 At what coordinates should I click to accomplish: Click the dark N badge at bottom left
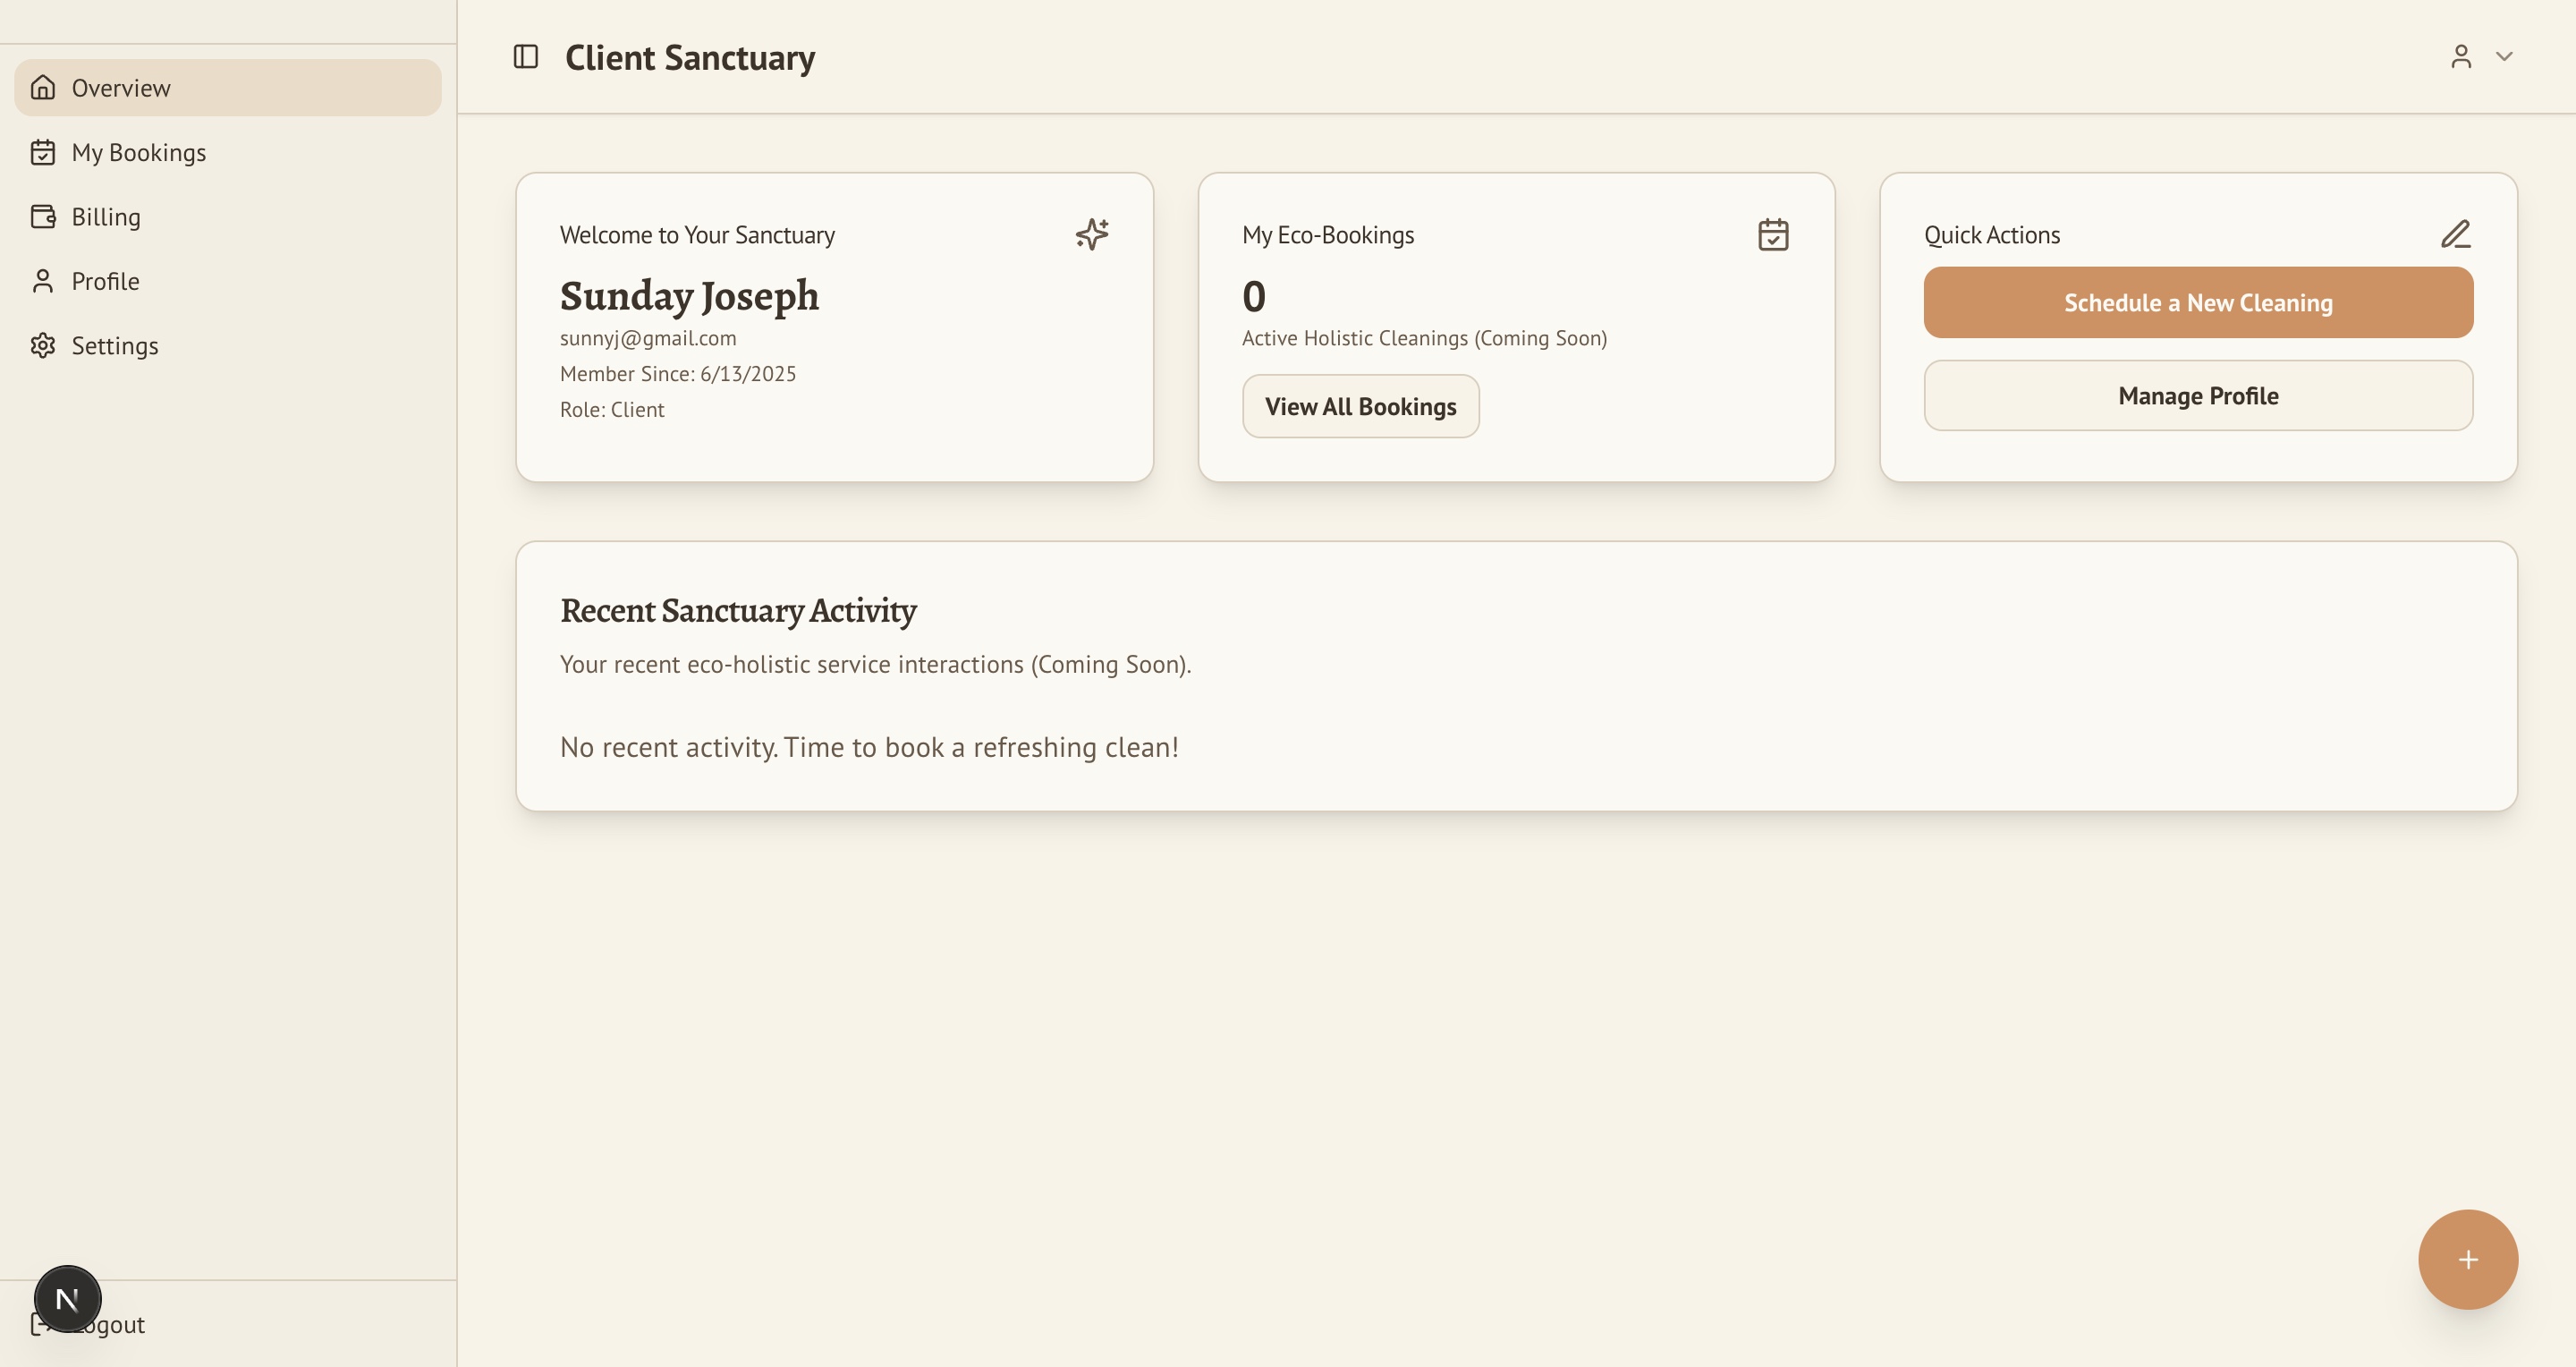(x=67, y=1298)
